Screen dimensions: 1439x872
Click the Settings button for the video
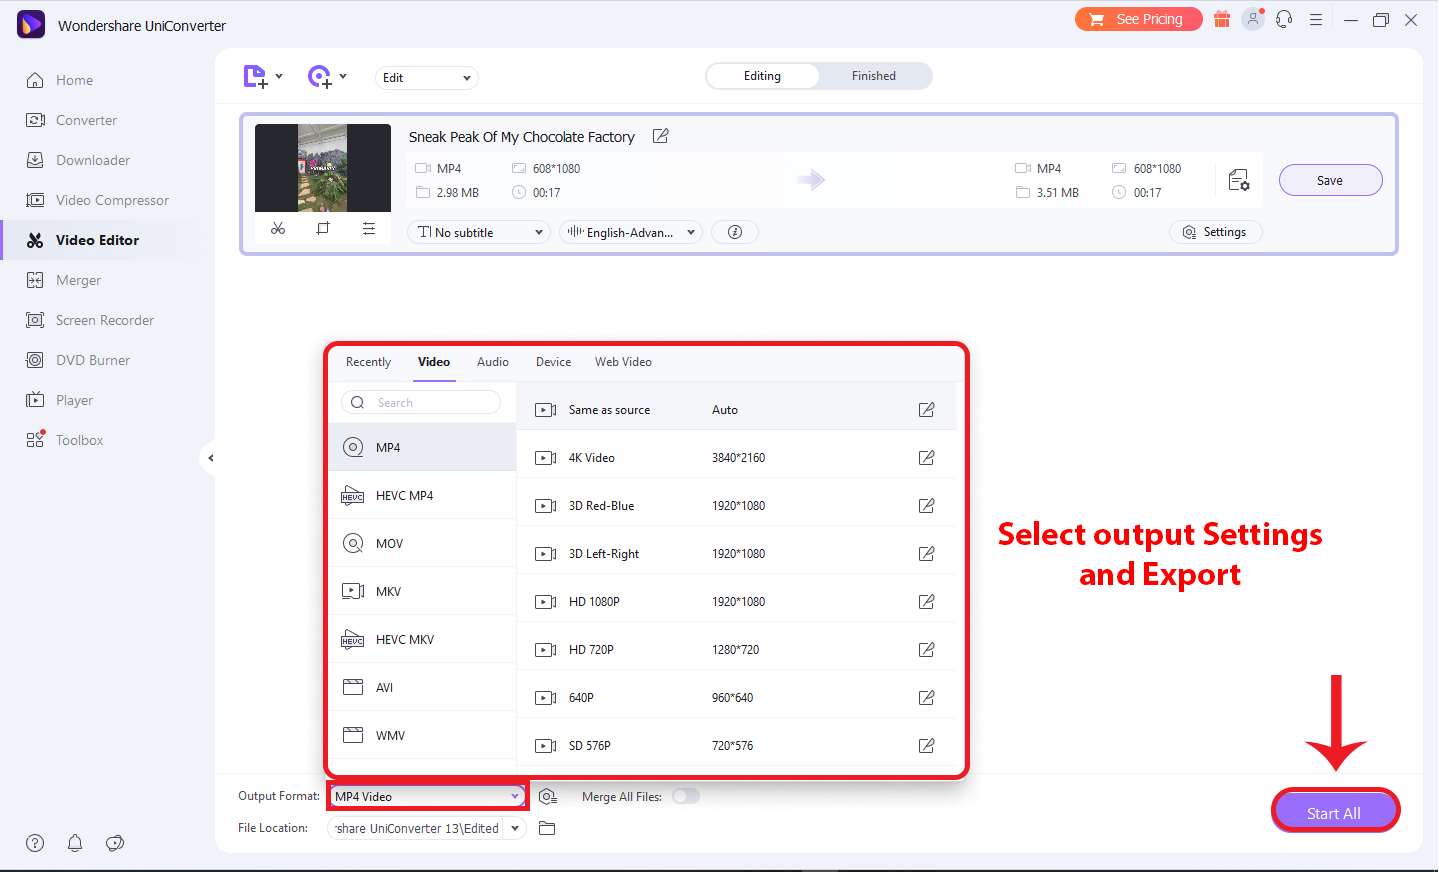coord(1216,232)
